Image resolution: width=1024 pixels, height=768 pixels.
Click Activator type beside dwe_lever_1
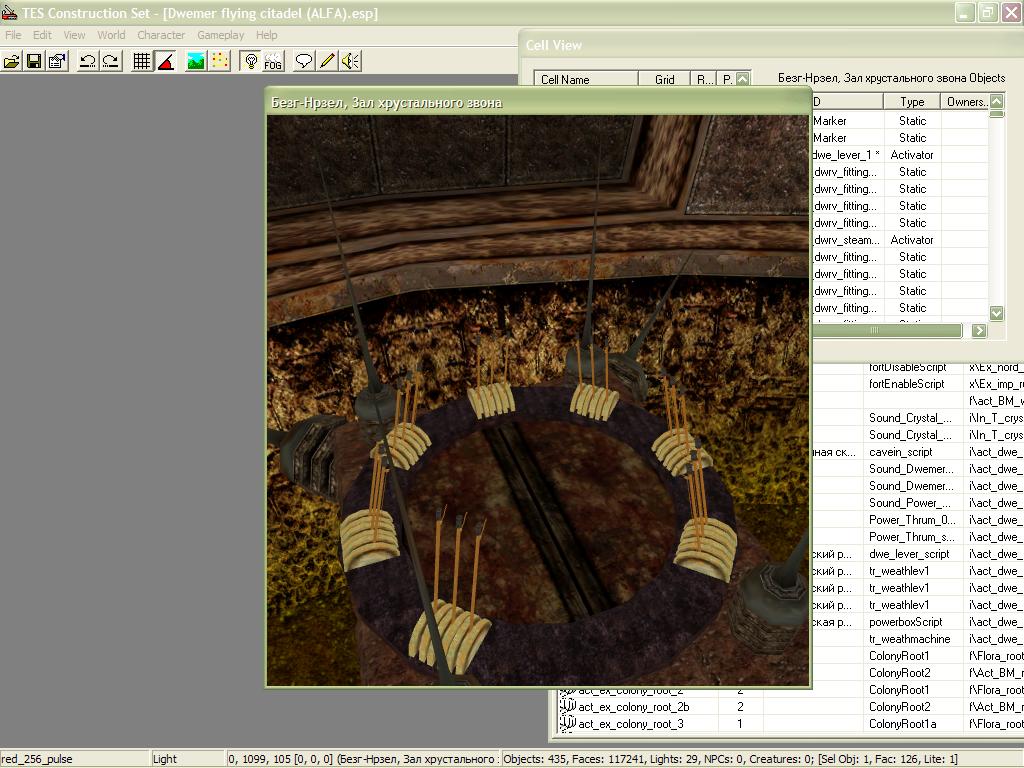point(912,155)
